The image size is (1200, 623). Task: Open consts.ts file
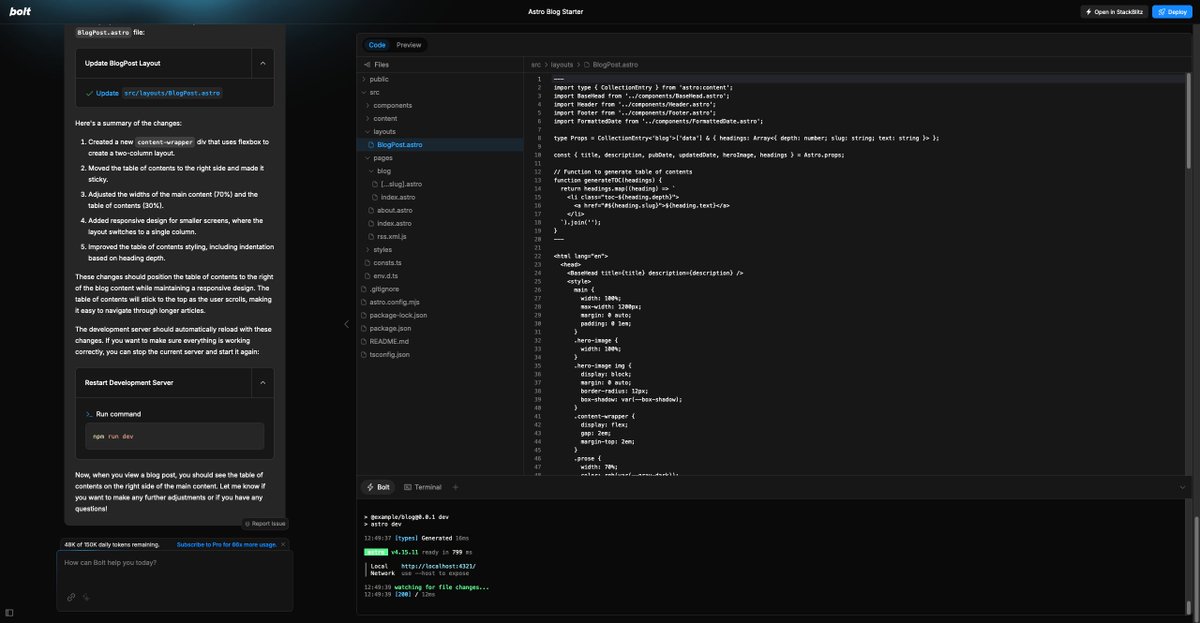pos(441,262)
